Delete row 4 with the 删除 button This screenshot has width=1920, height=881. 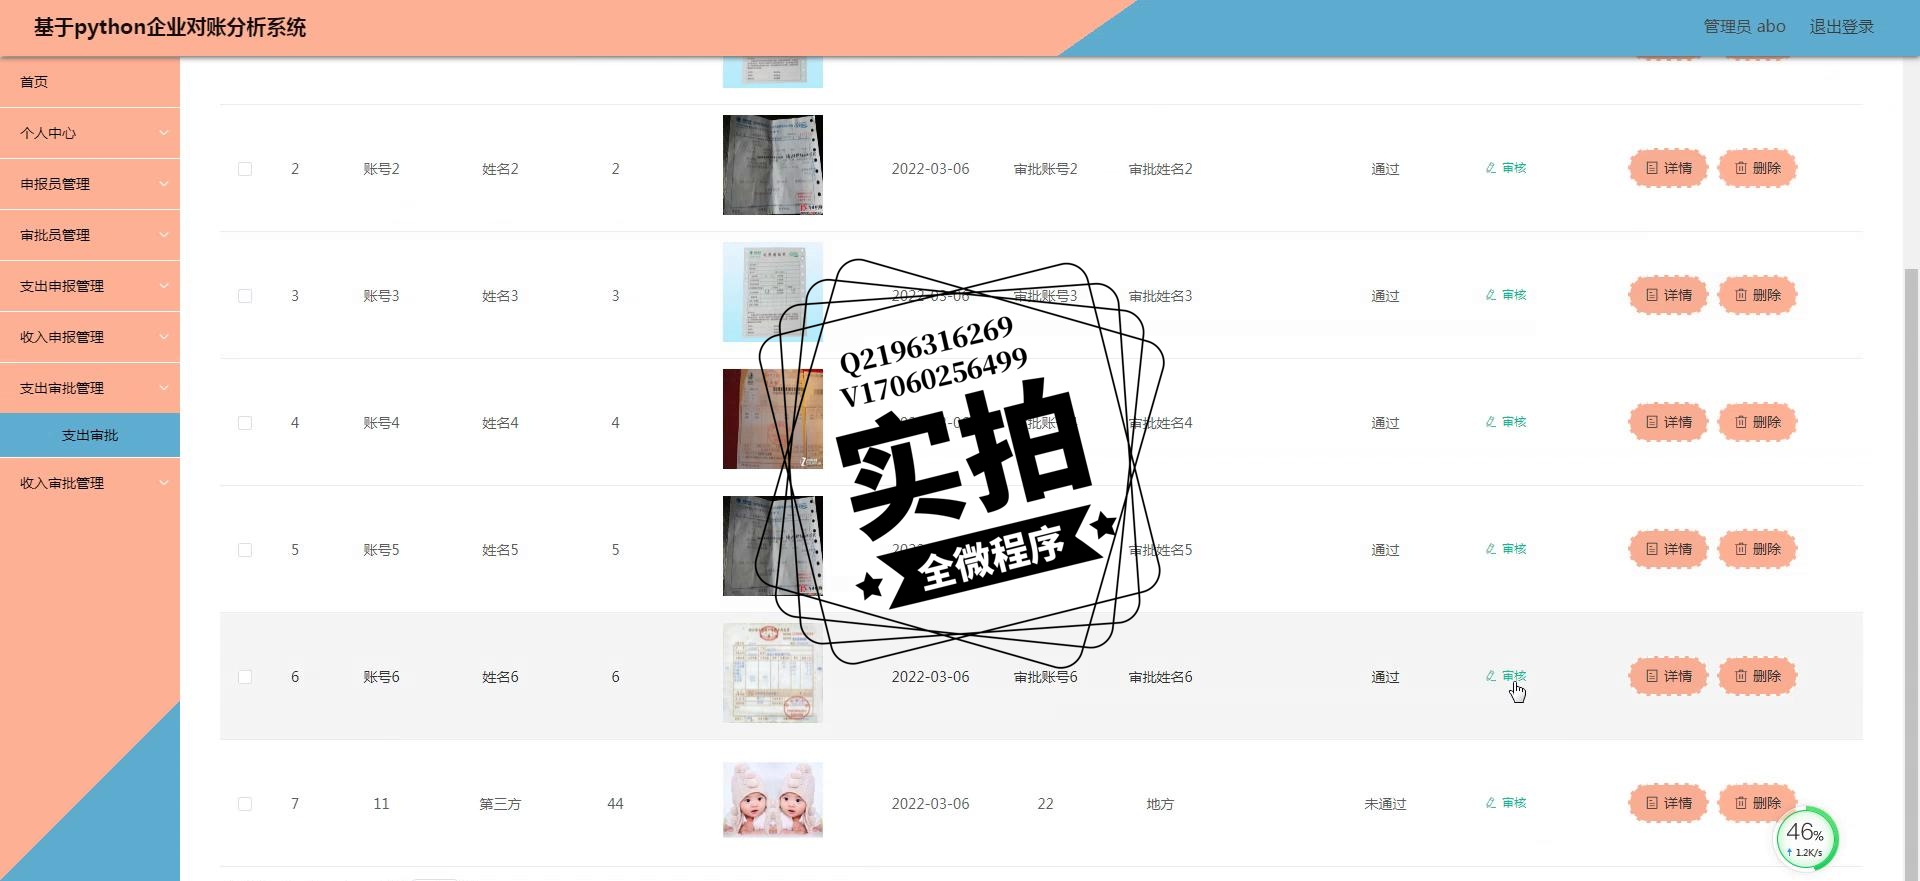(x=1757, y=422)
